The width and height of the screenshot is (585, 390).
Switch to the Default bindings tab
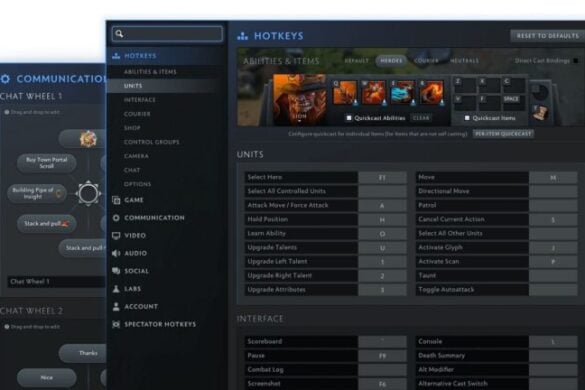[357, 60]
